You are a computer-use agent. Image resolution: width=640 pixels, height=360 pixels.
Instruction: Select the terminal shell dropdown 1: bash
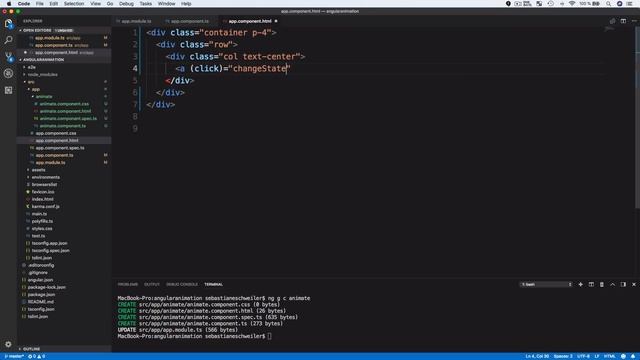(546, 284)
